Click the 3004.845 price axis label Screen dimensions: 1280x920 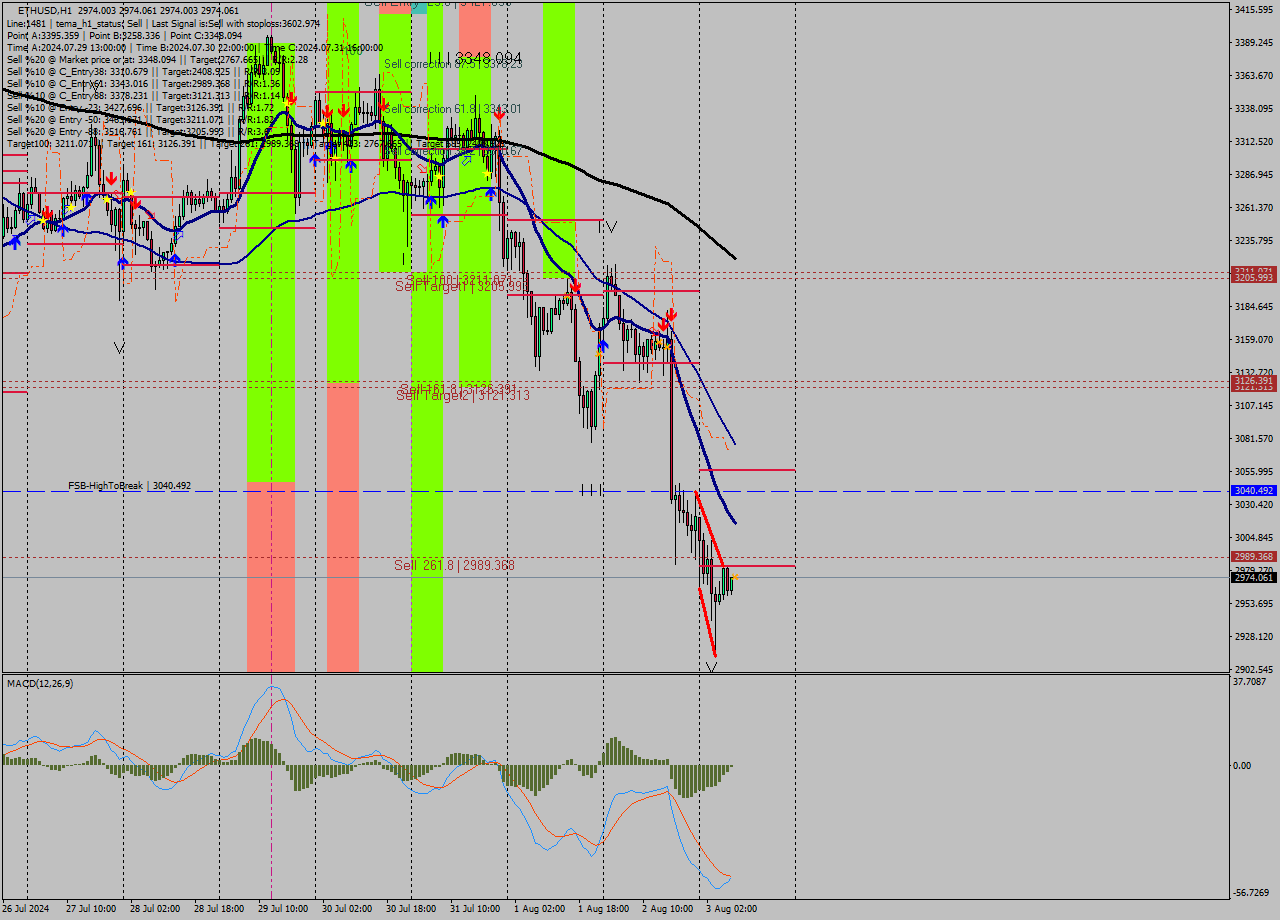point(1253,538)
